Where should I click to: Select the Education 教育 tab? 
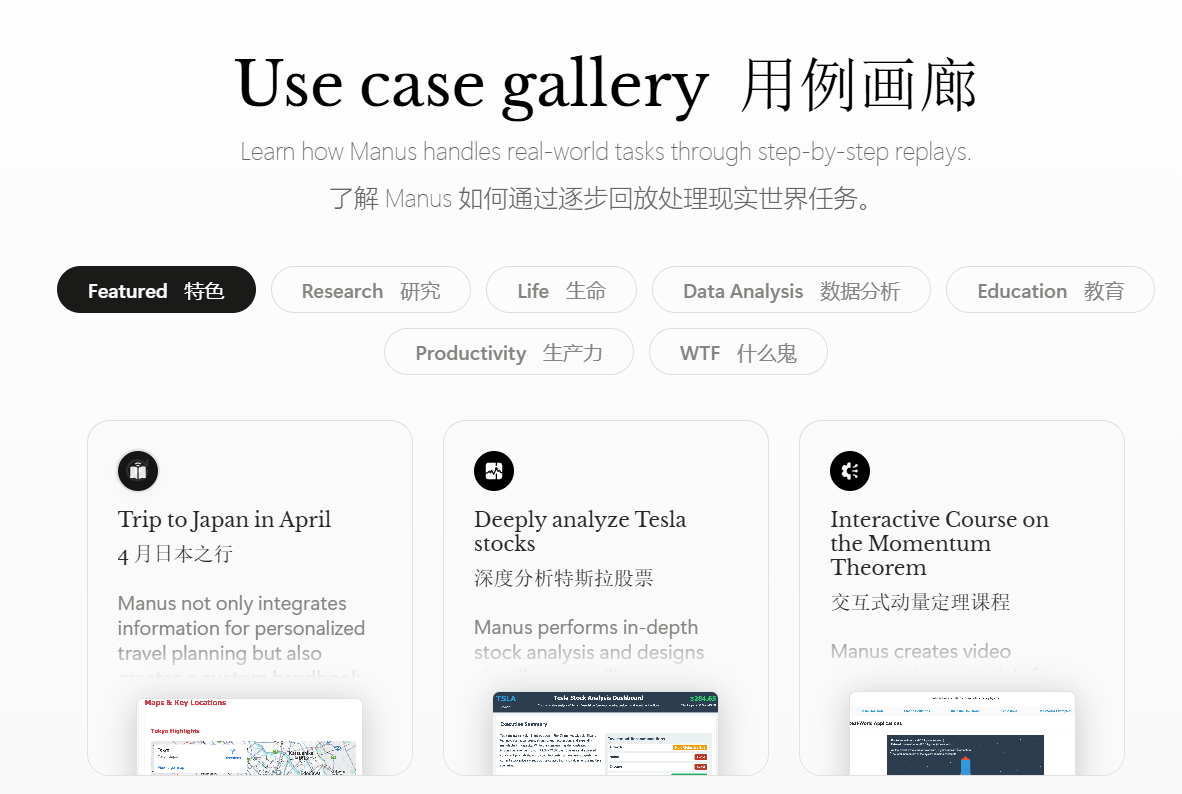pyautogui.click(x=1050, y=290)
